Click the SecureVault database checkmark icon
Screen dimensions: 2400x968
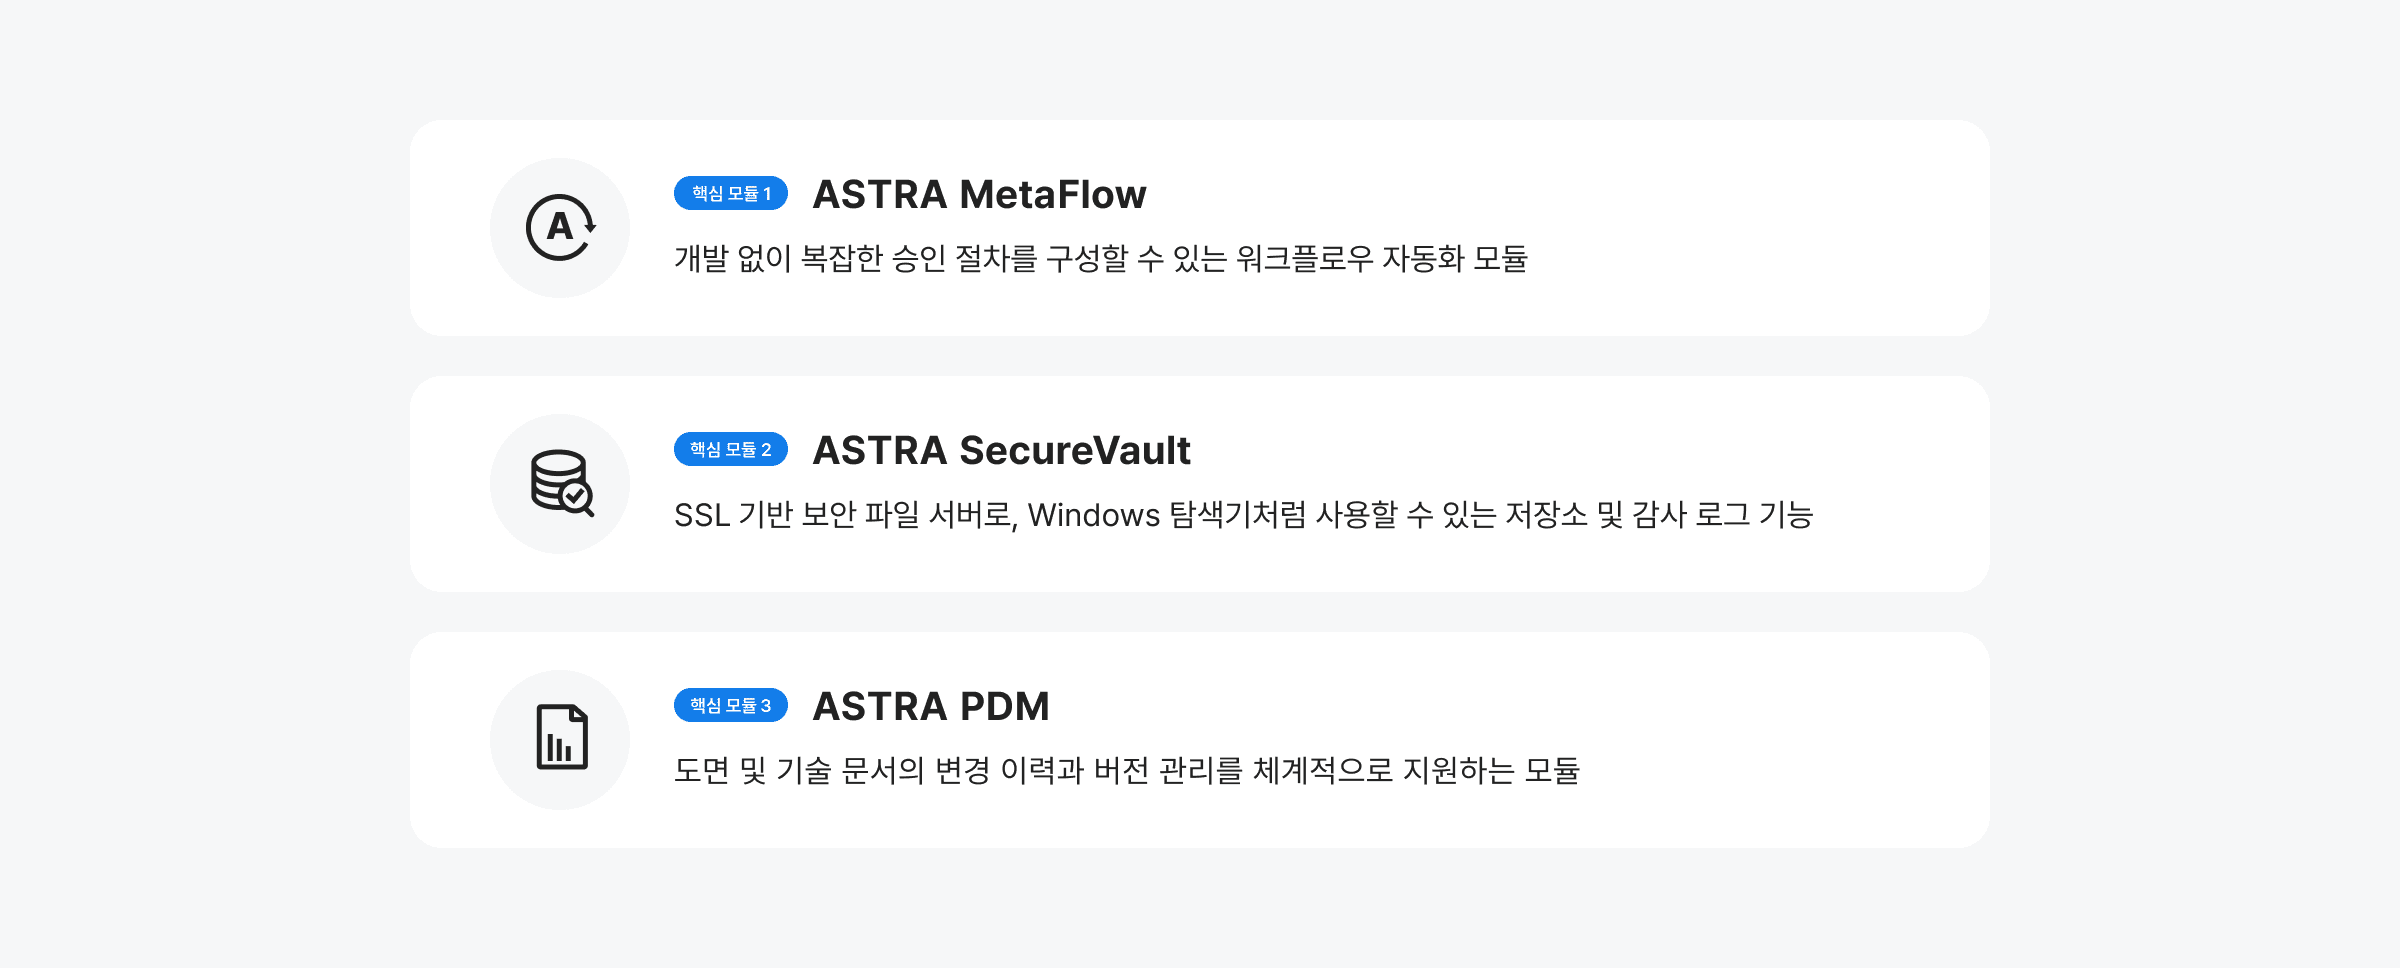coord(561,483)
